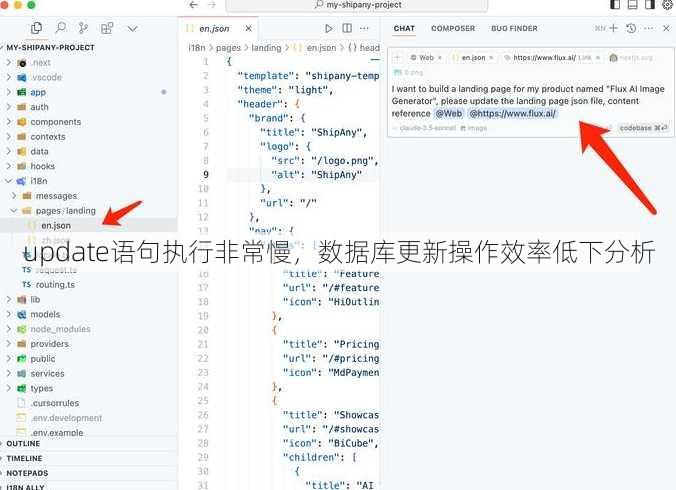676x490 pixels.
Task: Close the en.json editor tab
Action: (x=248, y=28)
